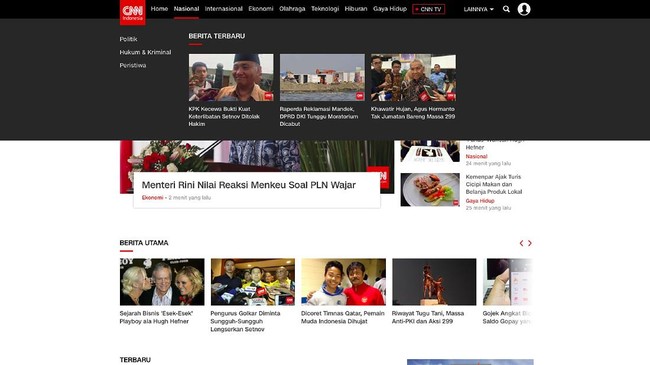Open the Internasional menu item
Image resolution: width=650 pixels, height=365 pixels.
tap(224, 9)
